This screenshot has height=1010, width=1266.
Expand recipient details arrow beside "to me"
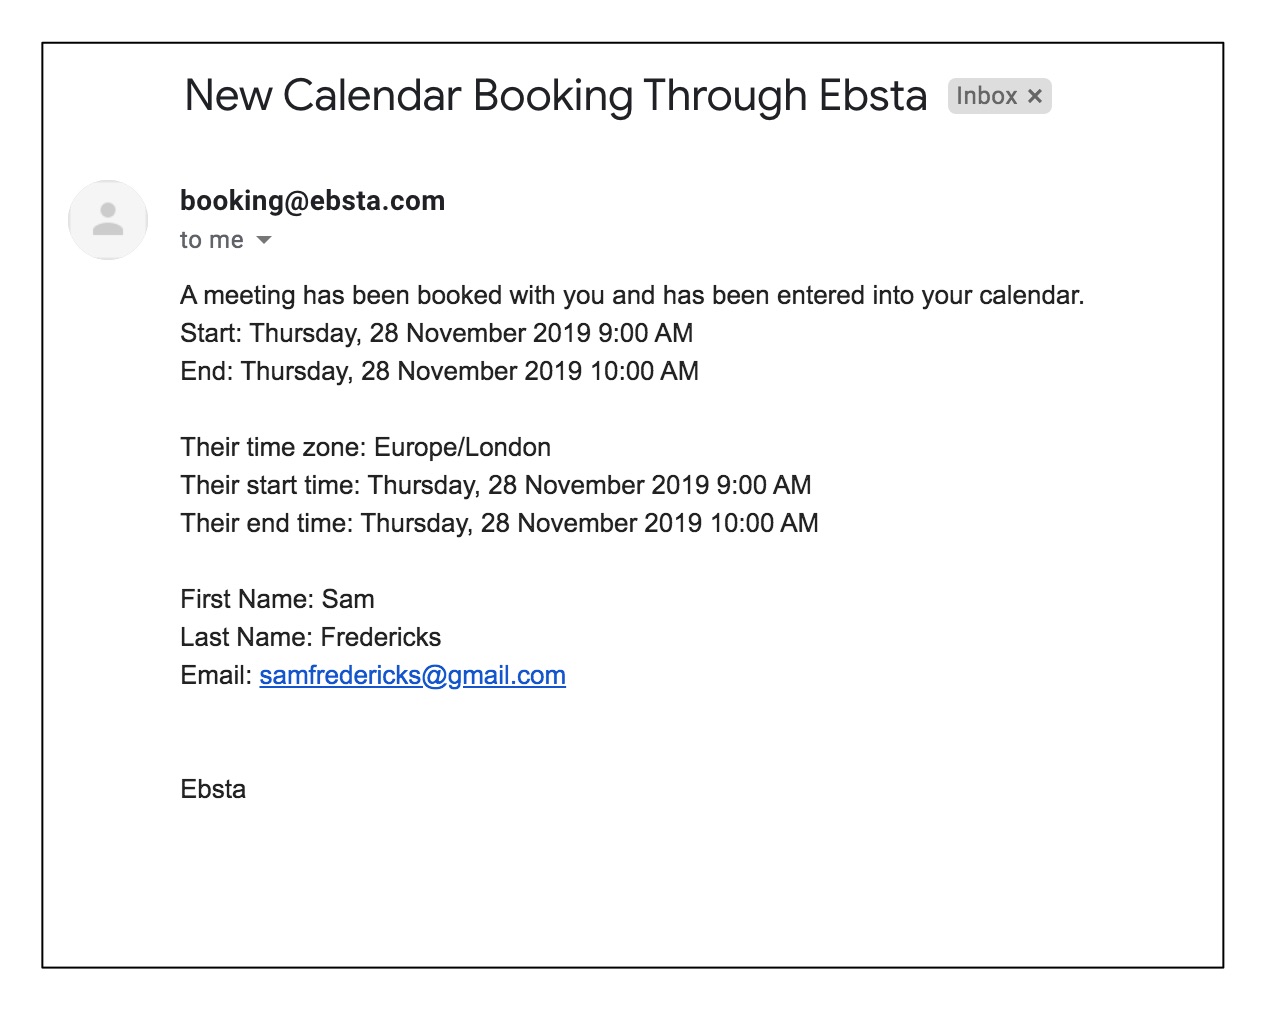264,240
